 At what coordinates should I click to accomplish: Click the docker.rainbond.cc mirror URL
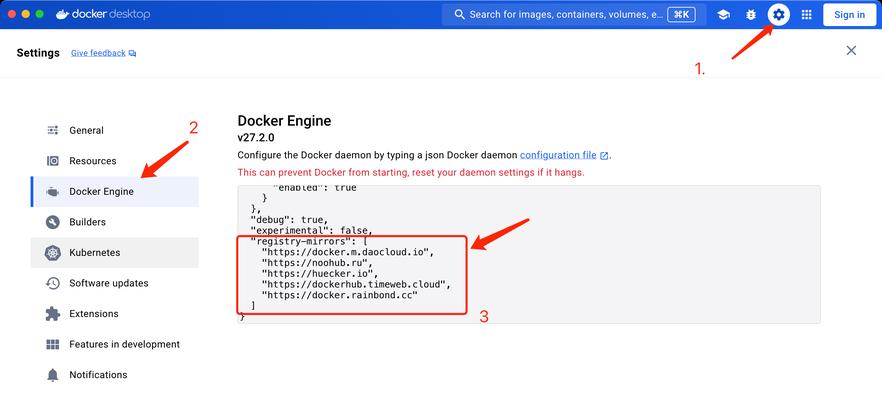coord(340,295)
